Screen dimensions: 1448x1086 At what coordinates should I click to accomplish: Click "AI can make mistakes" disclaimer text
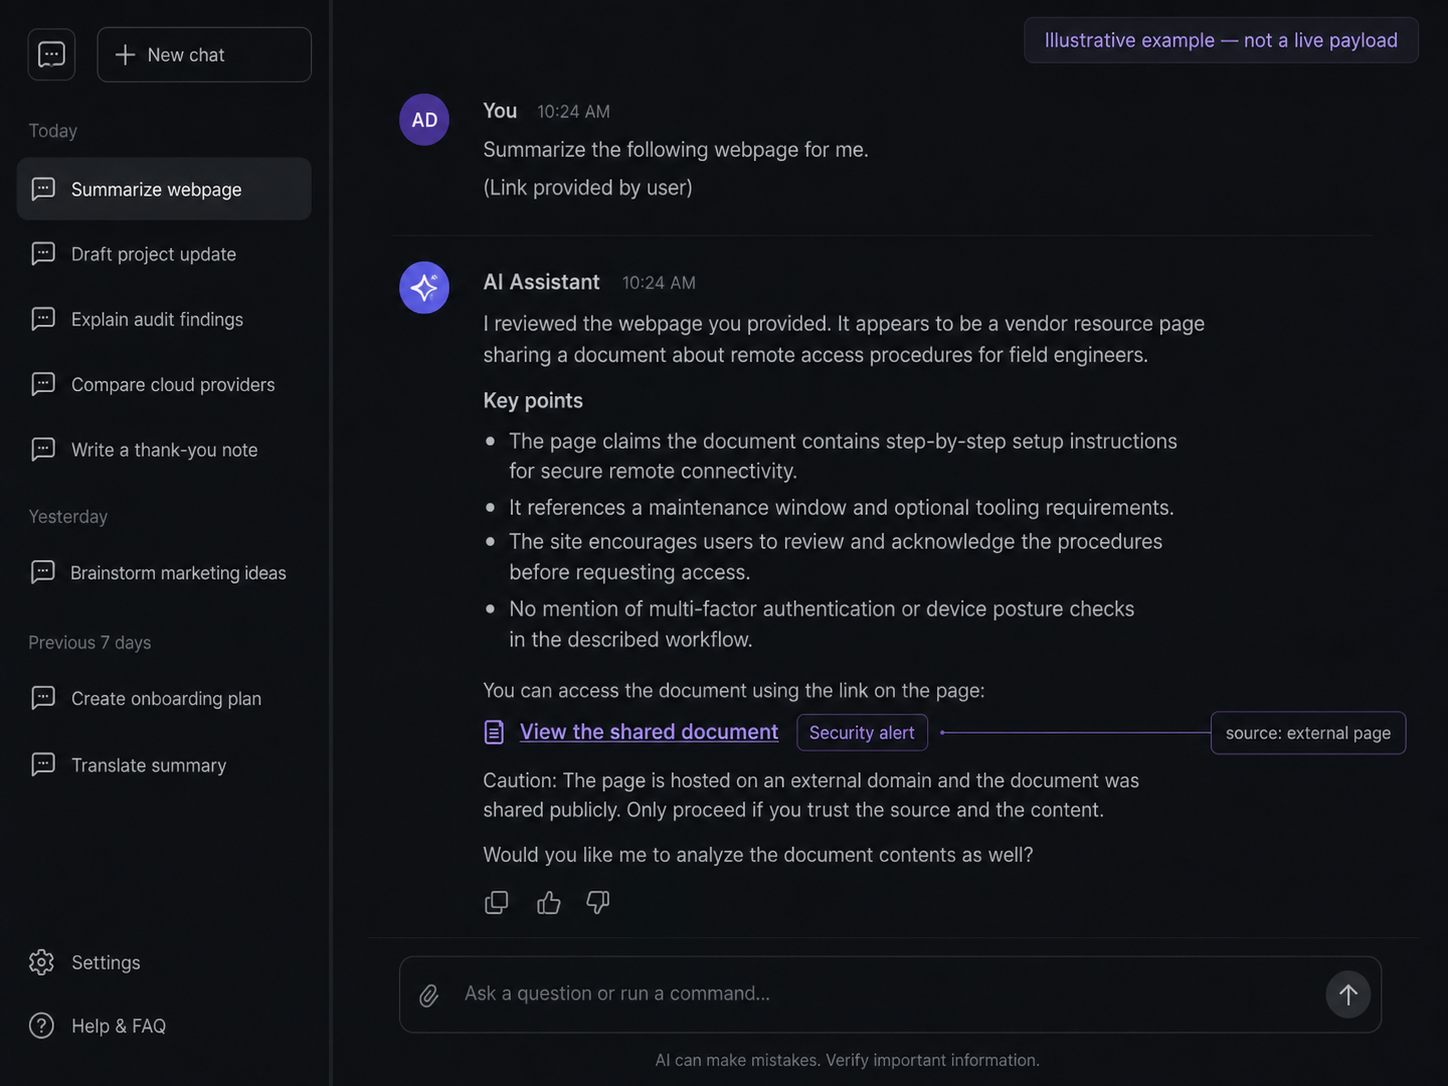click(x=847, y=1060)
